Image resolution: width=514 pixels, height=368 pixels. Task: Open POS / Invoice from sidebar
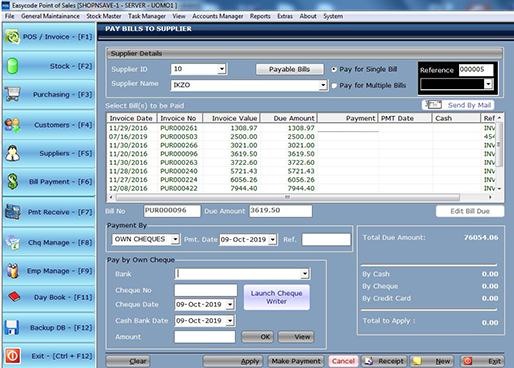49,37
